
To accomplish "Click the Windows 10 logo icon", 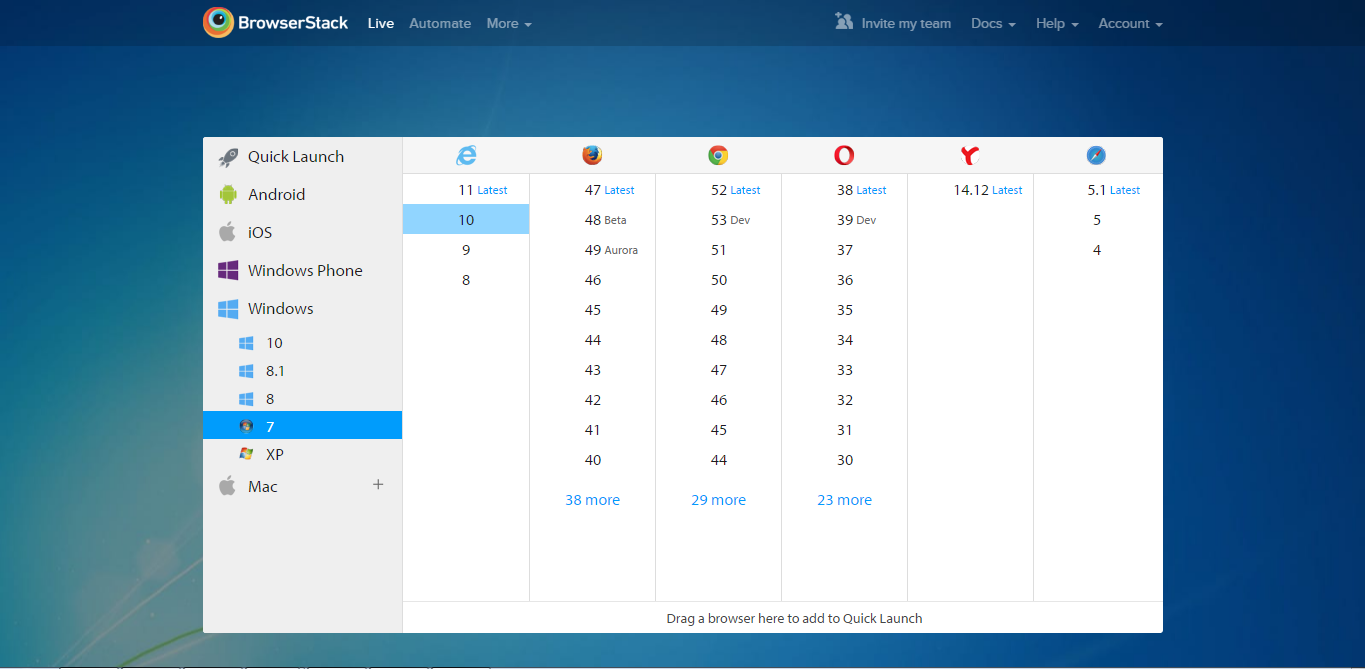I will click(x=246, y=343).
